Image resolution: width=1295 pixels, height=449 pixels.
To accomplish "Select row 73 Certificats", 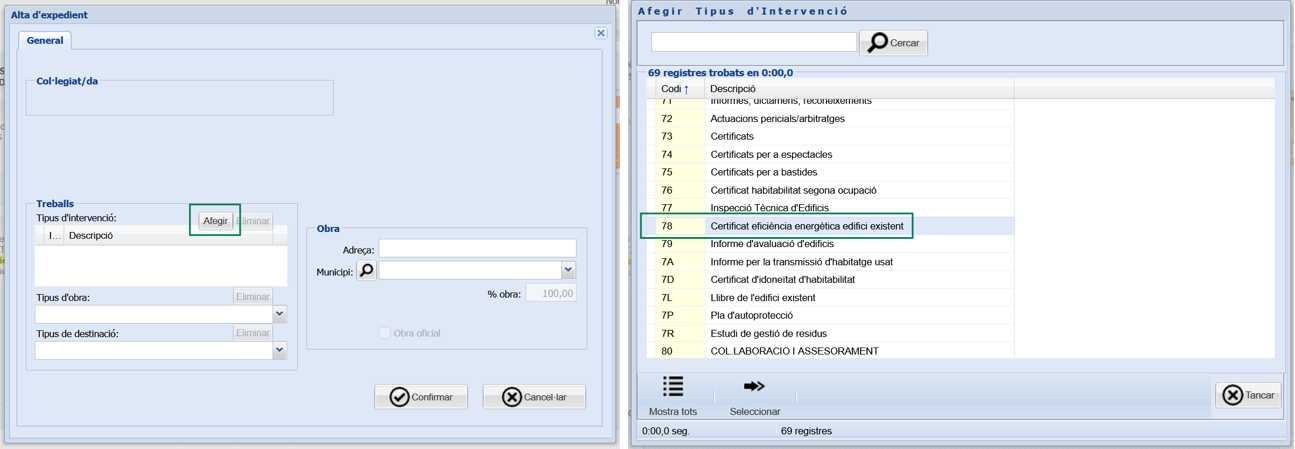I will [x=830, y=137].
